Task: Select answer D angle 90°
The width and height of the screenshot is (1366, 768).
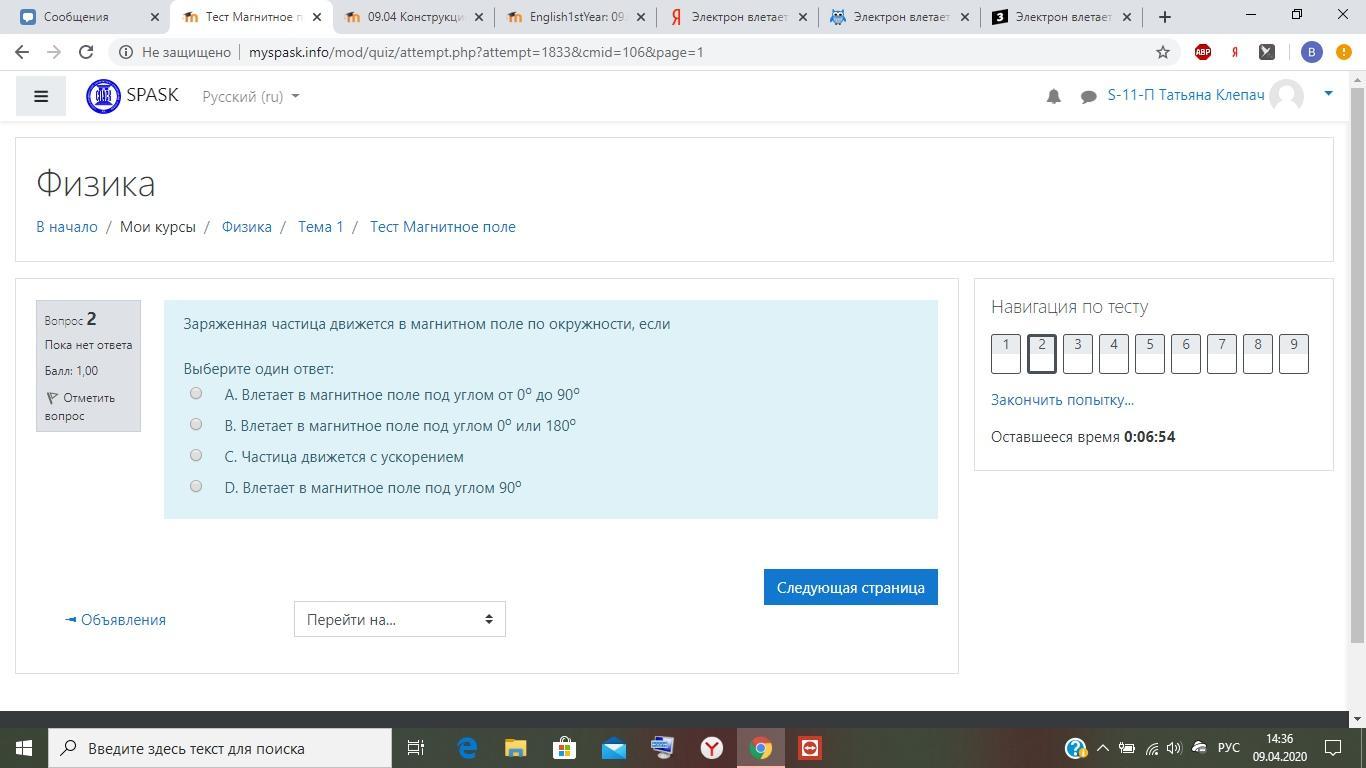Action: (x=196, y=486)
